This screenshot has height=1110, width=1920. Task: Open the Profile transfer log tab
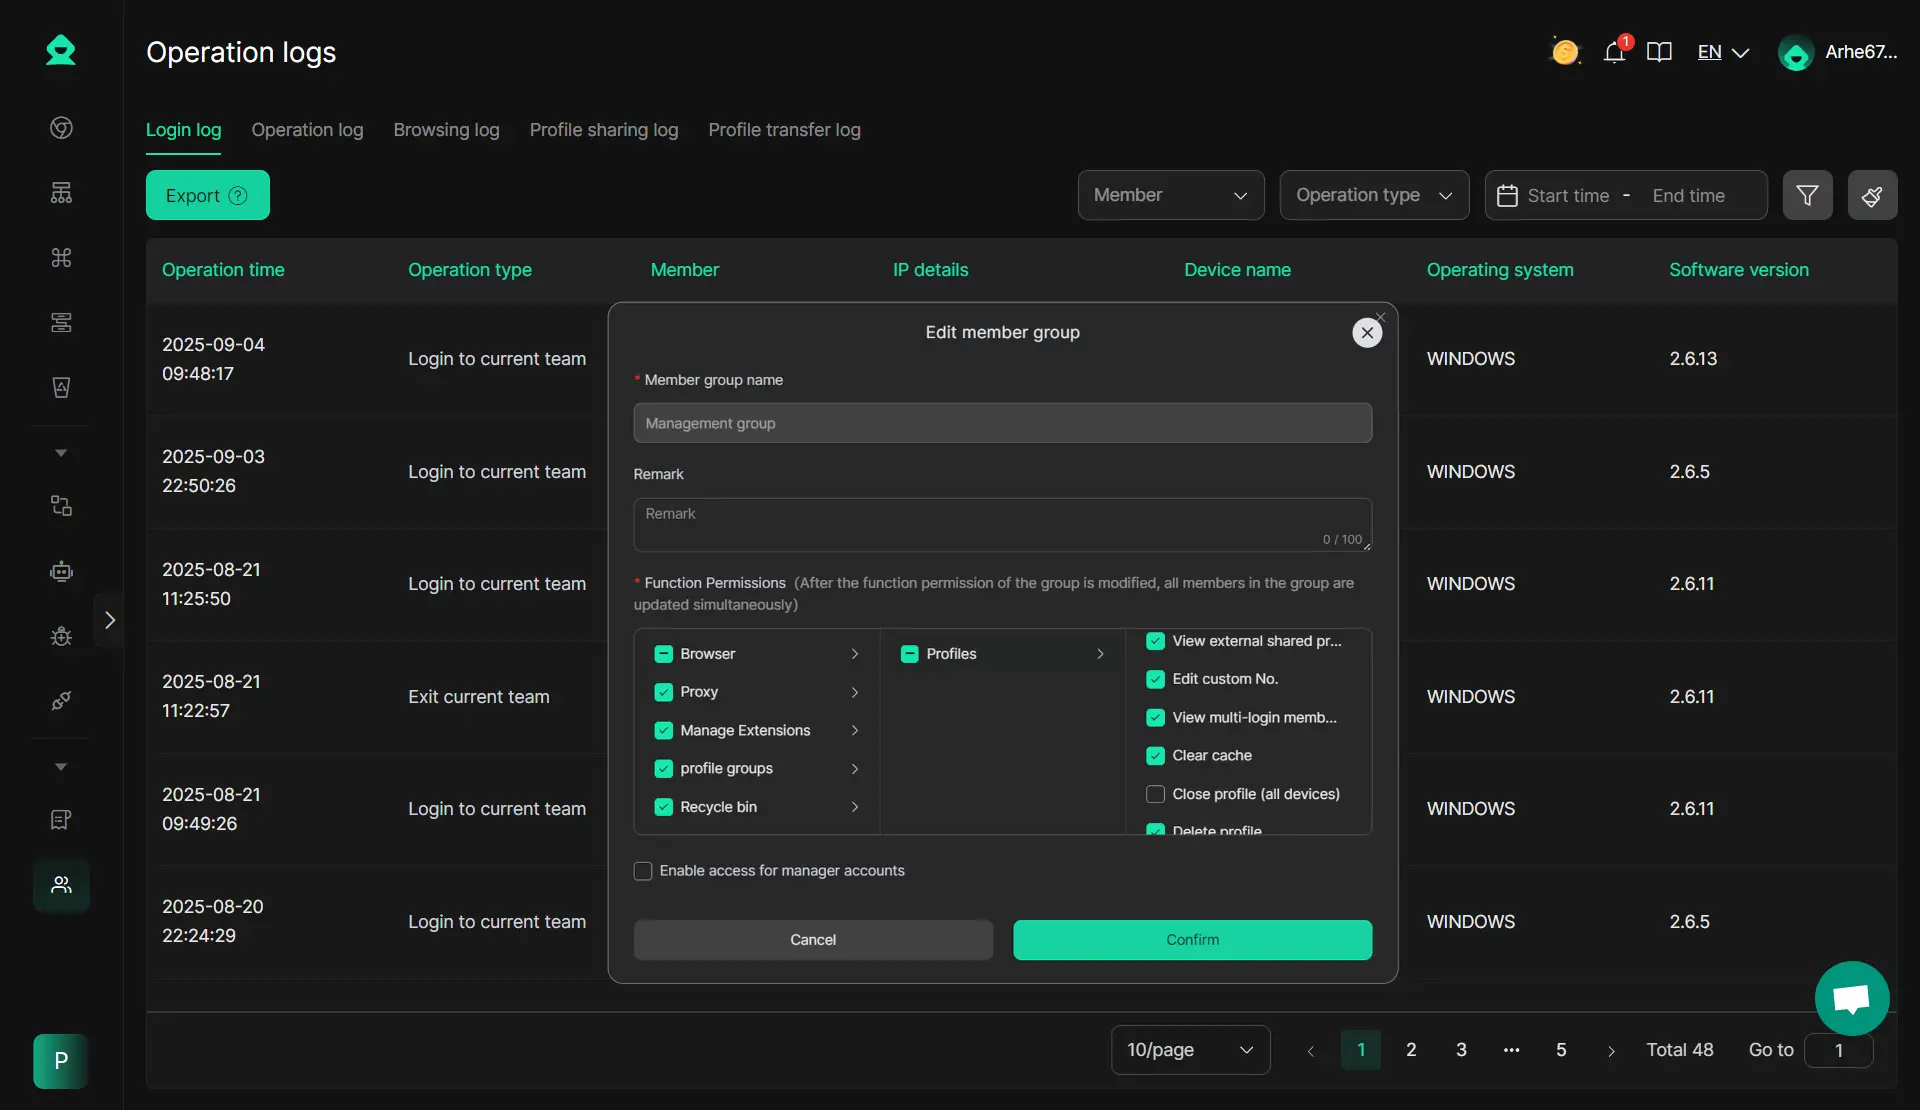click(784, 130)
